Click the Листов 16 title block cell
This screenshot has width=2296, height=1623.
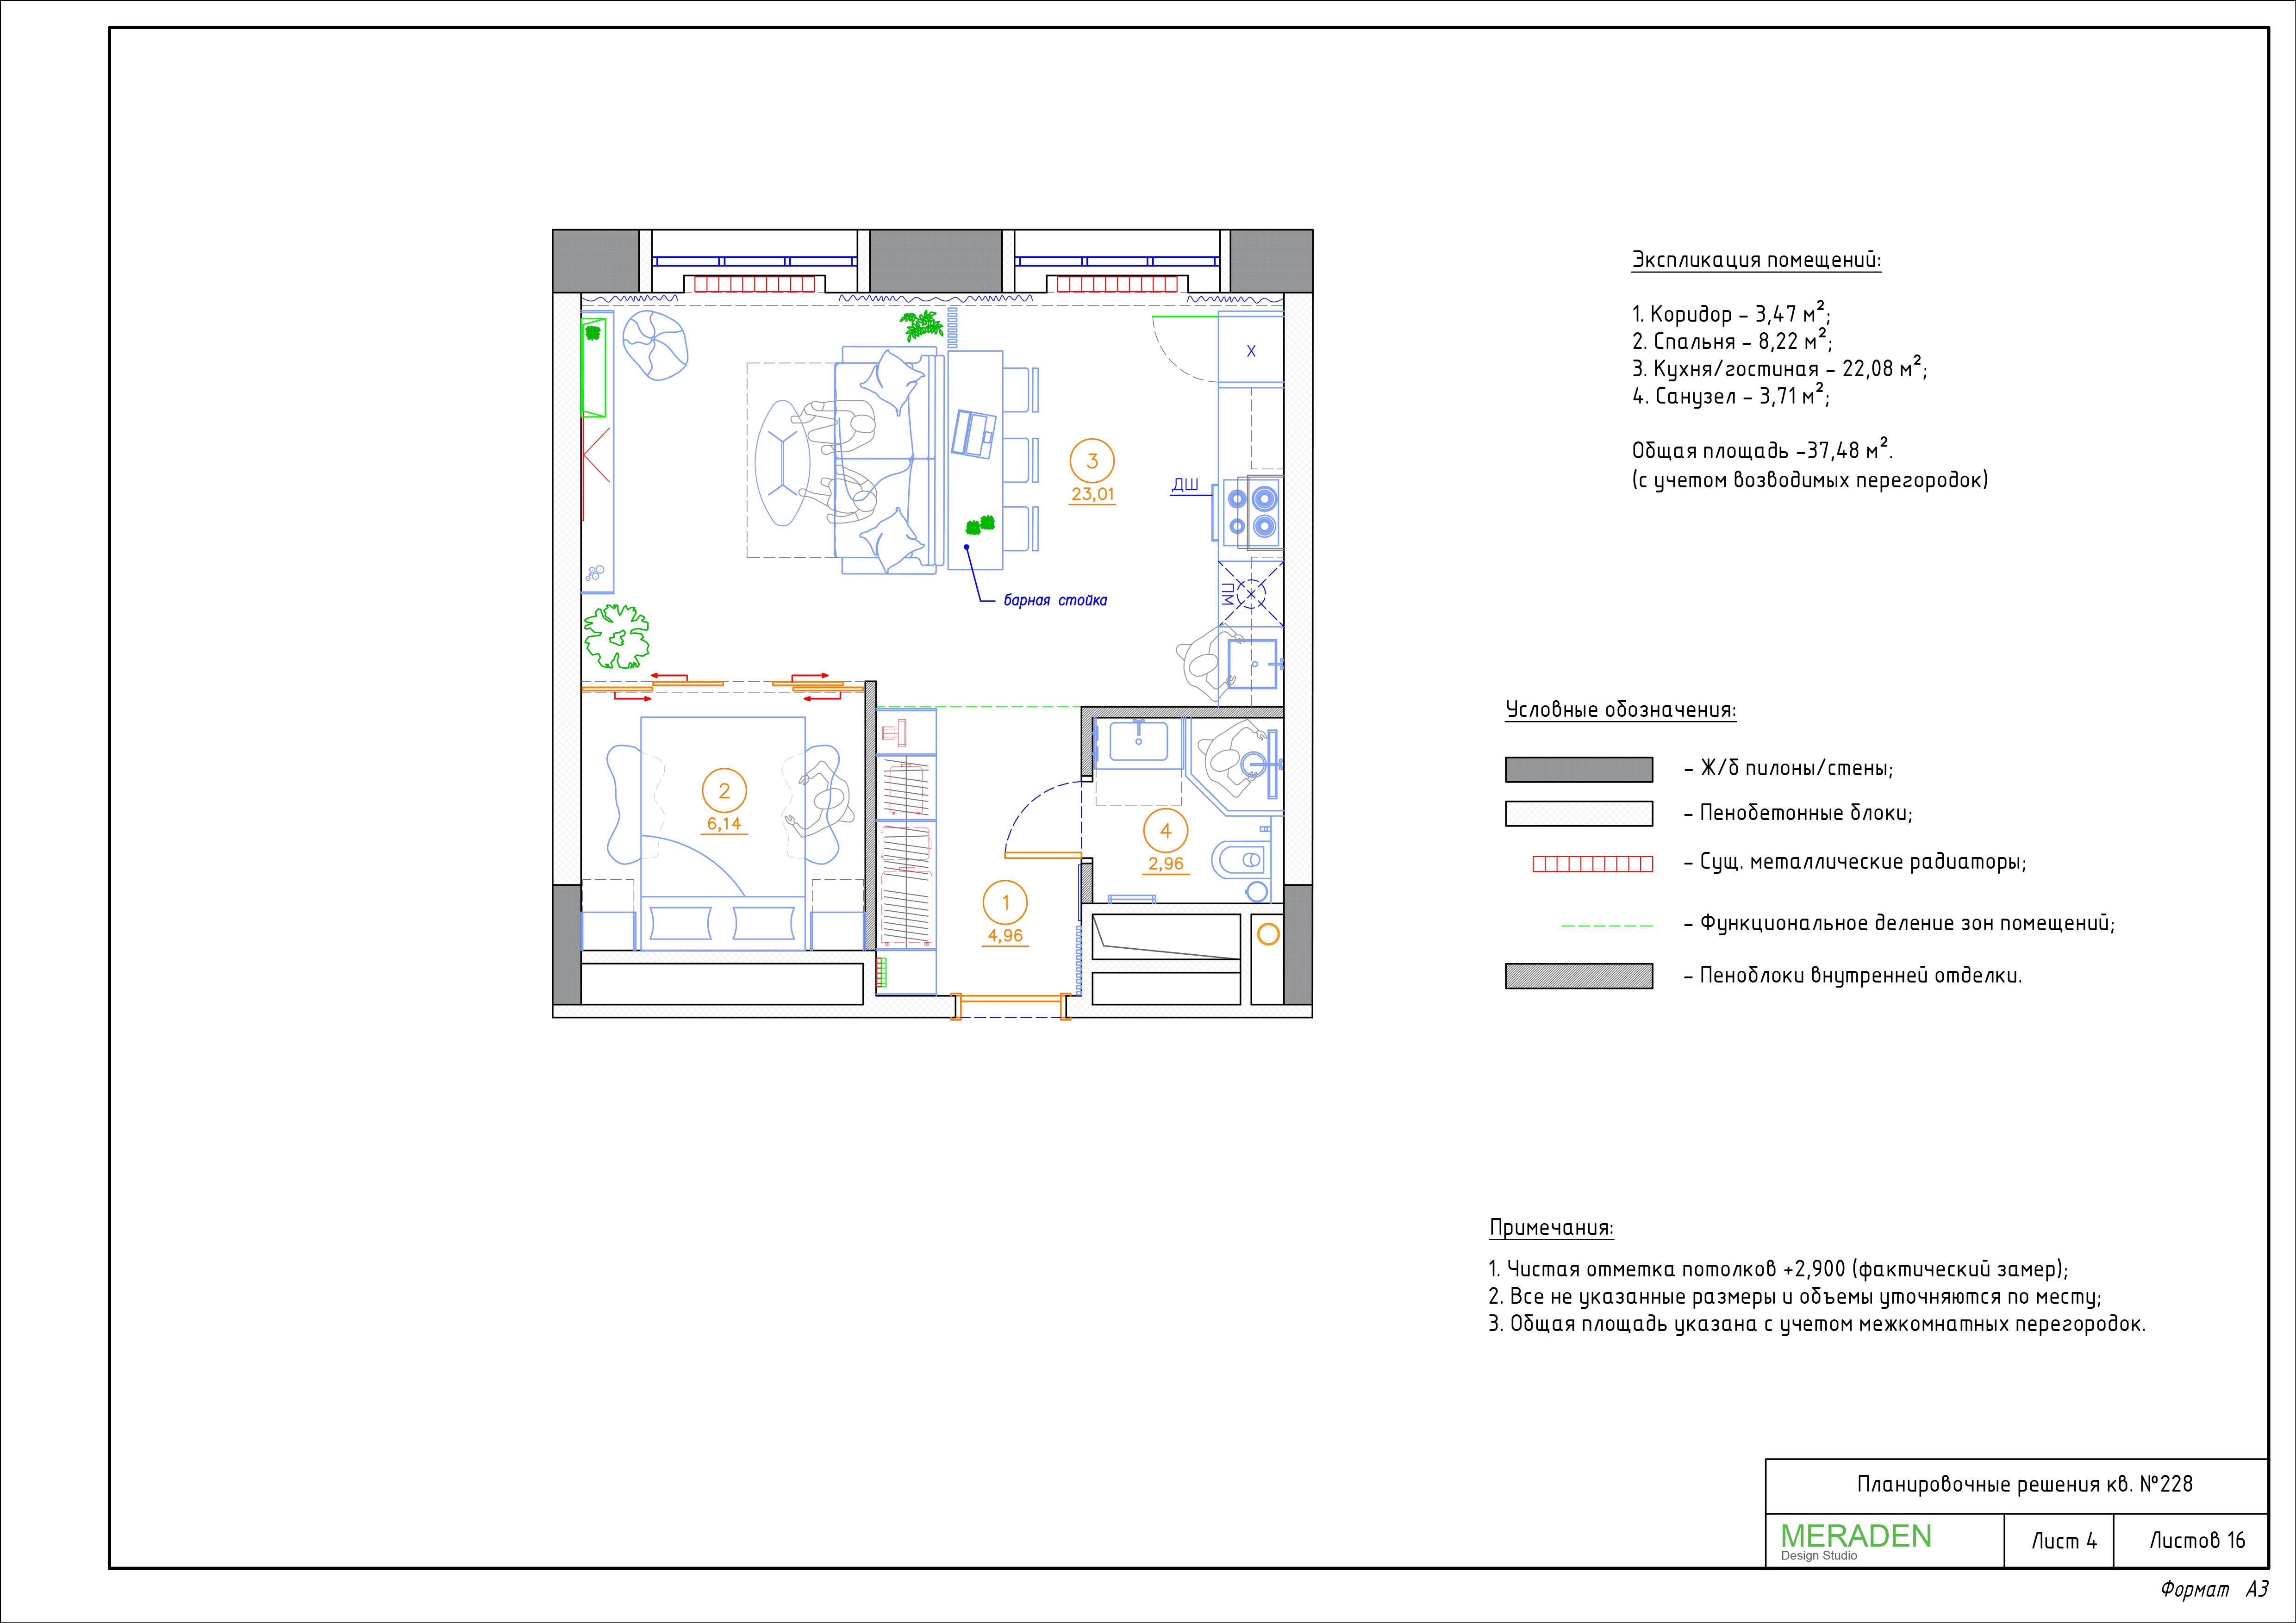coord(2197,1541)
